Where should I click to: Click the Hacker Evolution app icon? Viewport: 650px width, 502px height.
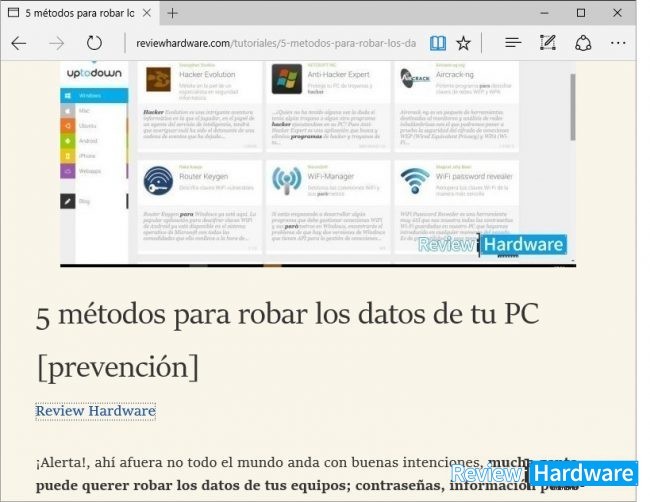coord(158,79)
